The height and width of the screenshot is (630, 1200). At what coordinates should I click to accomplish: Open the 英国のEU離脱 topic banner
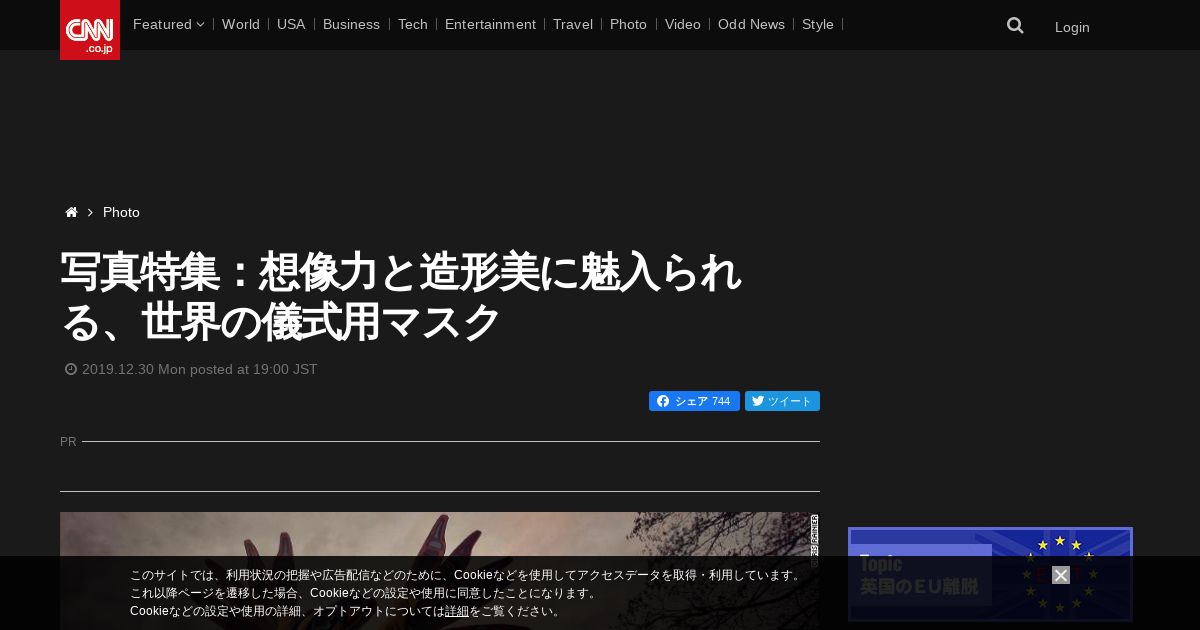990,575
